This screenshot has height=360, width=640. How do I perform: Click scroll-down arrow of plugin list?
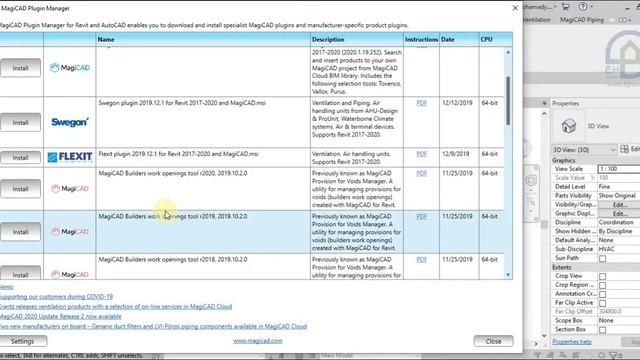point(508,275)
